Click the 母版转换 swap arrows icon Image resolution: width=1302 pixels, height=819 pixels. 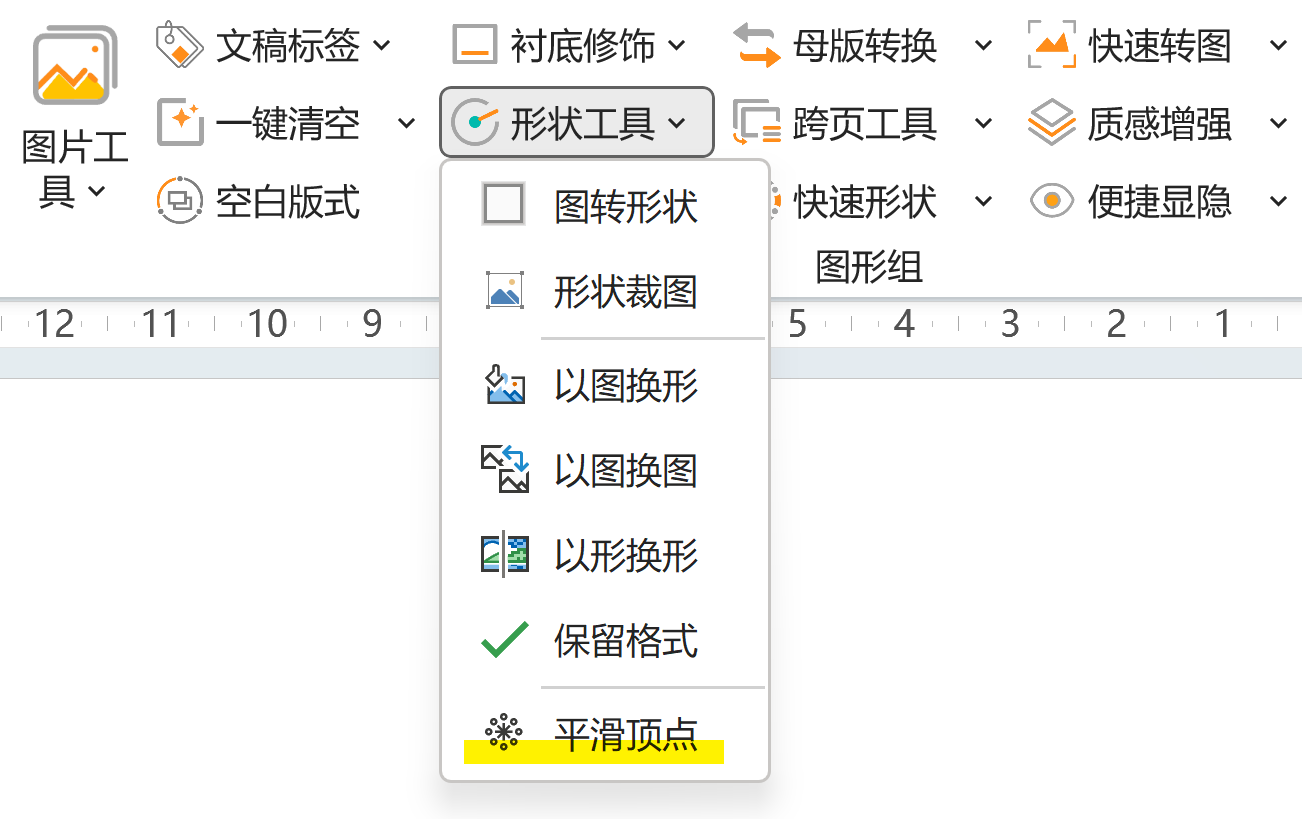[756, 45]
